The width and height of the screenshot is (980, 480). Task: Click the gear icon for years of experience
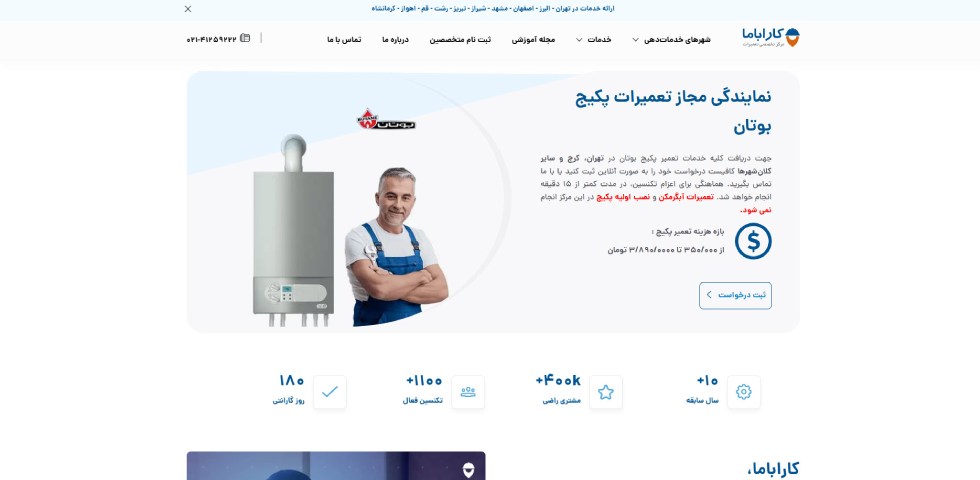pyautogui.click(x=744, y=392)
